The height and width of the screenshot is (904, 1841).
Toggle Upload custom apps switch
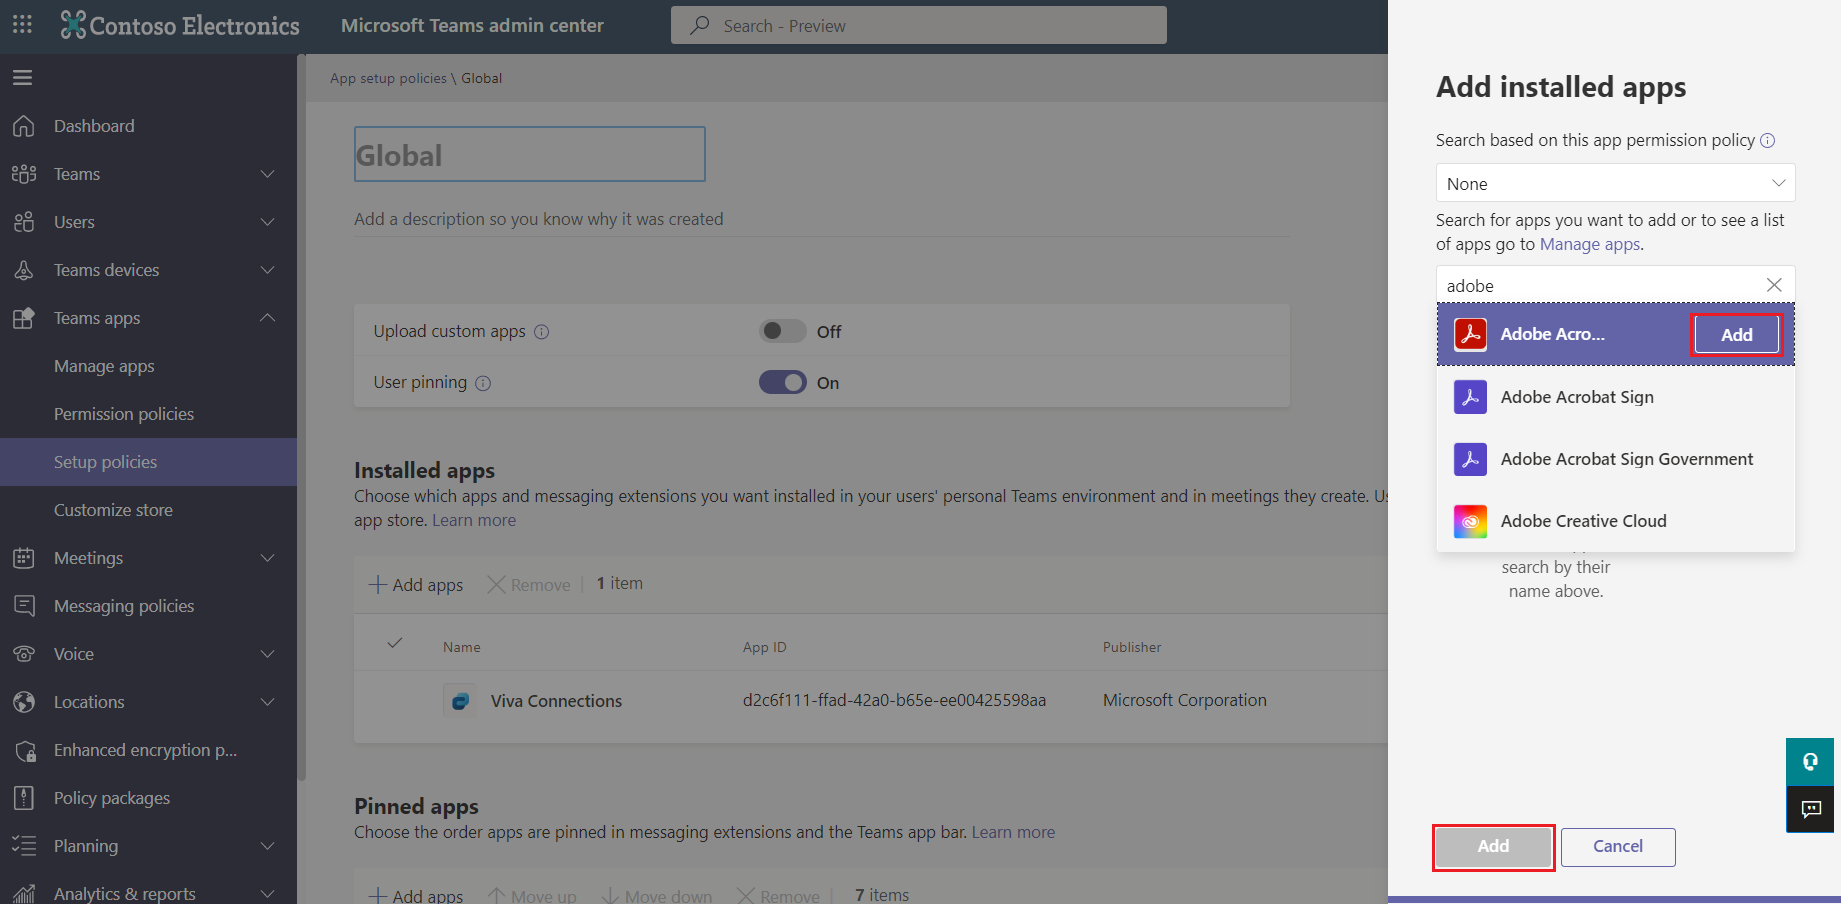[782, 331]
